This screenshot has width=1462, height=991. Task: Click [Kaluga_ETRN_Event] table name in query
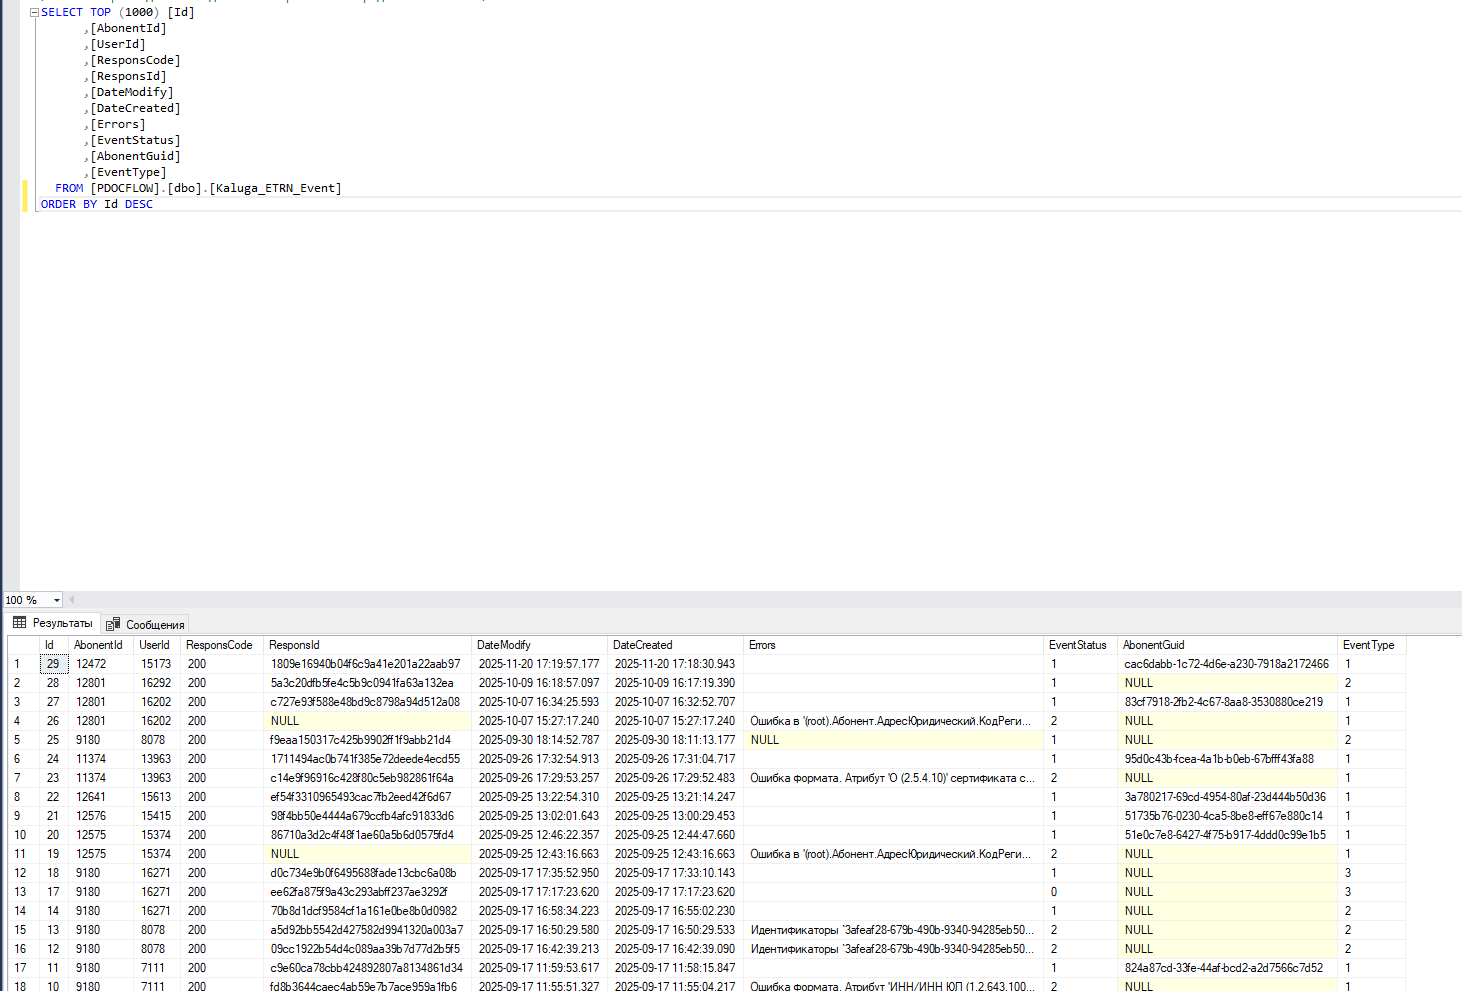[275, 188]
